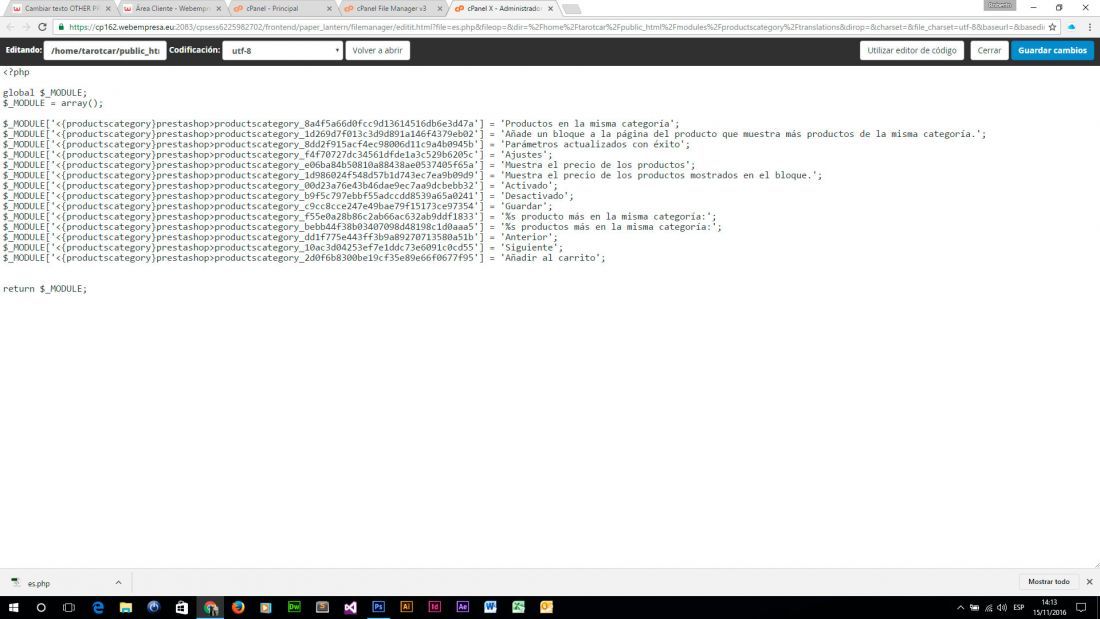Screen dimensions: 1100x619
Task: Open Firefox from the taskbar
Action: 238,607
